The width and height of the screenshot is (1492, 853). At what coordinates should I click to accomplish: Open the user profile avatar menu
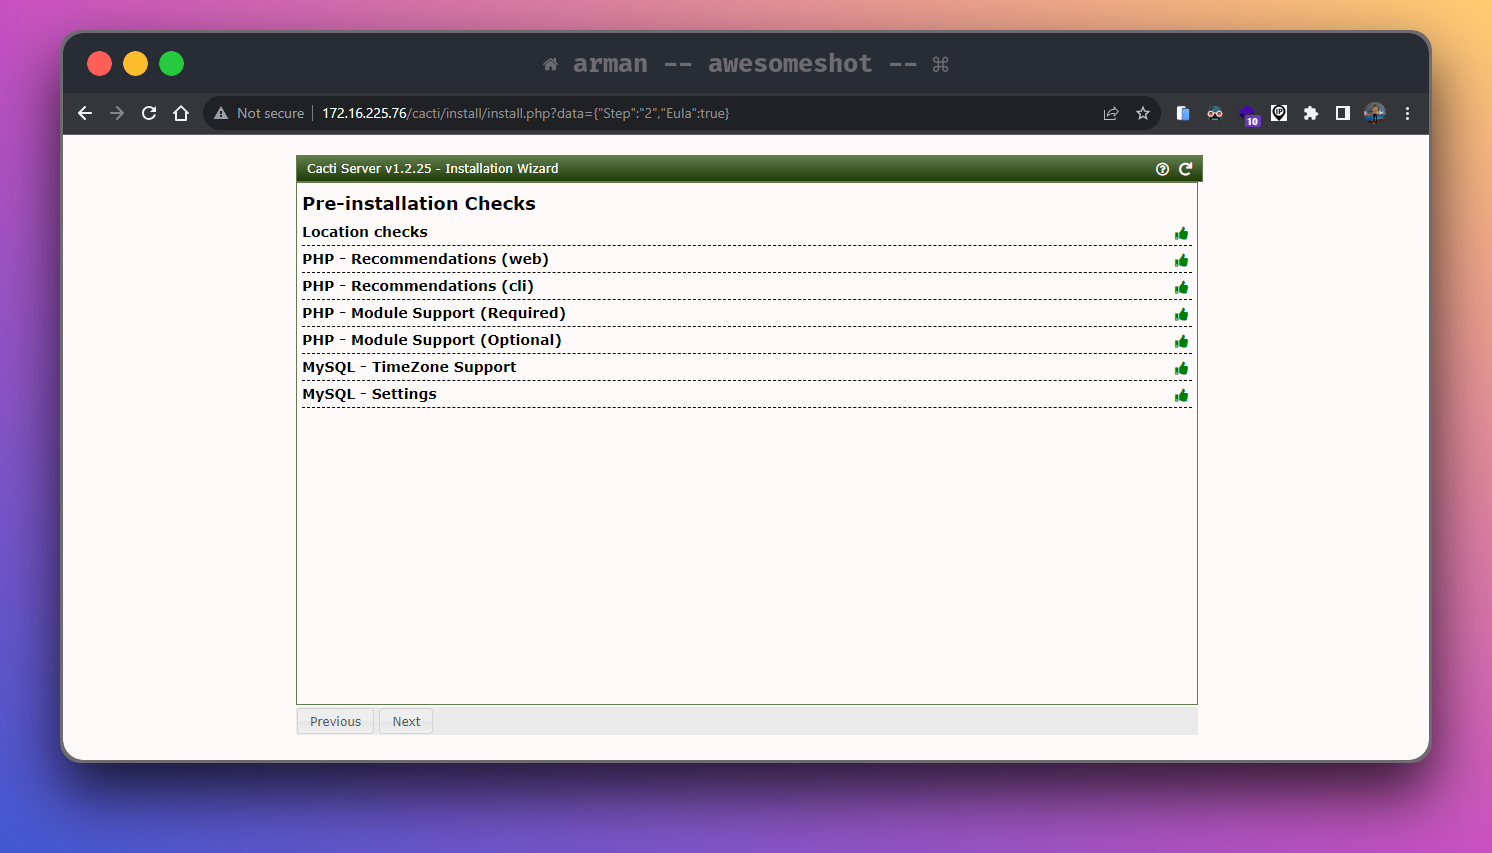point(1375,114)
